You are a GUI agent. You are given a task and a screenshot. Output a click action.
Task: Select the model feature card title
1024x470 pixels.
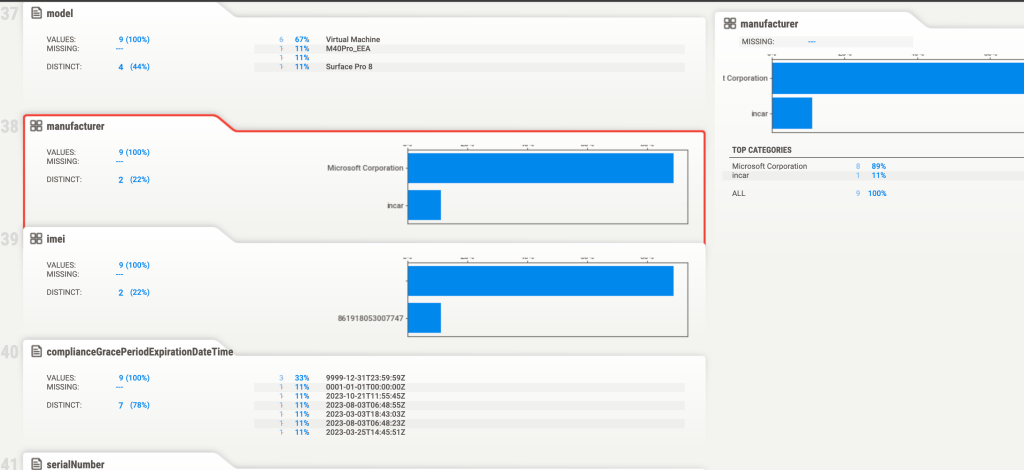(x=66, y=13)
